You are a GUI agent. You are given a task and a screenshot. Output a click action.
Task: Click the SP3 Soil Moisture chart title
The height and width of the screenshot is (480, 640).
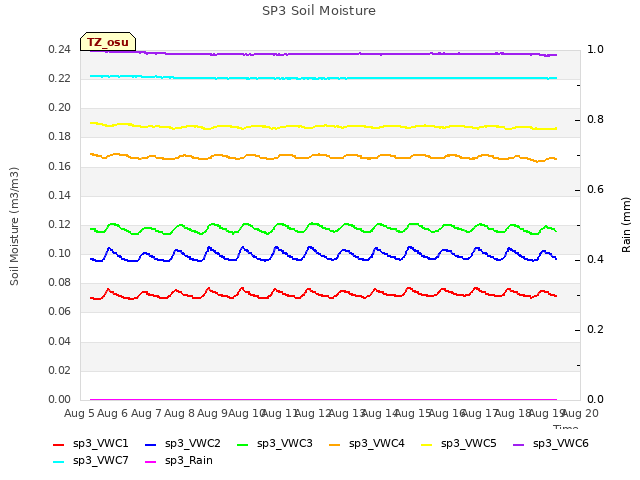tap(319, 11)
